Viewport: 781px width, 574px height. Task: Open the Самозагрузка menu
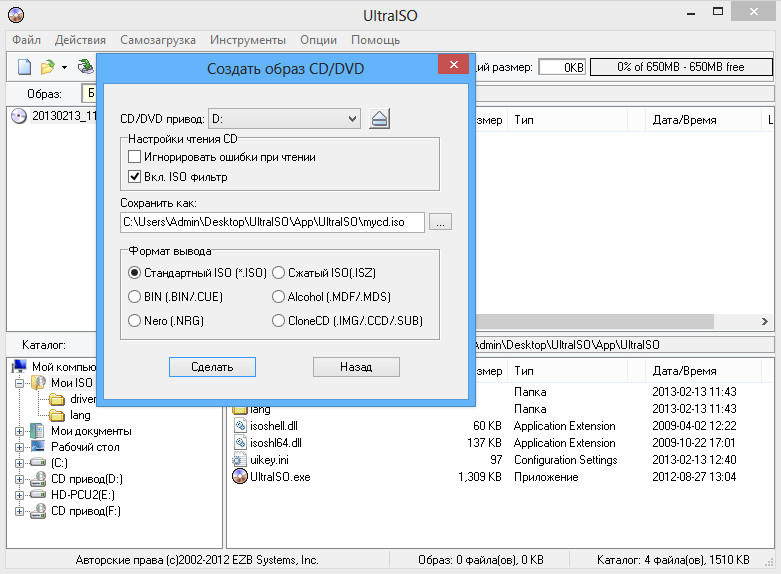point(158,40)
